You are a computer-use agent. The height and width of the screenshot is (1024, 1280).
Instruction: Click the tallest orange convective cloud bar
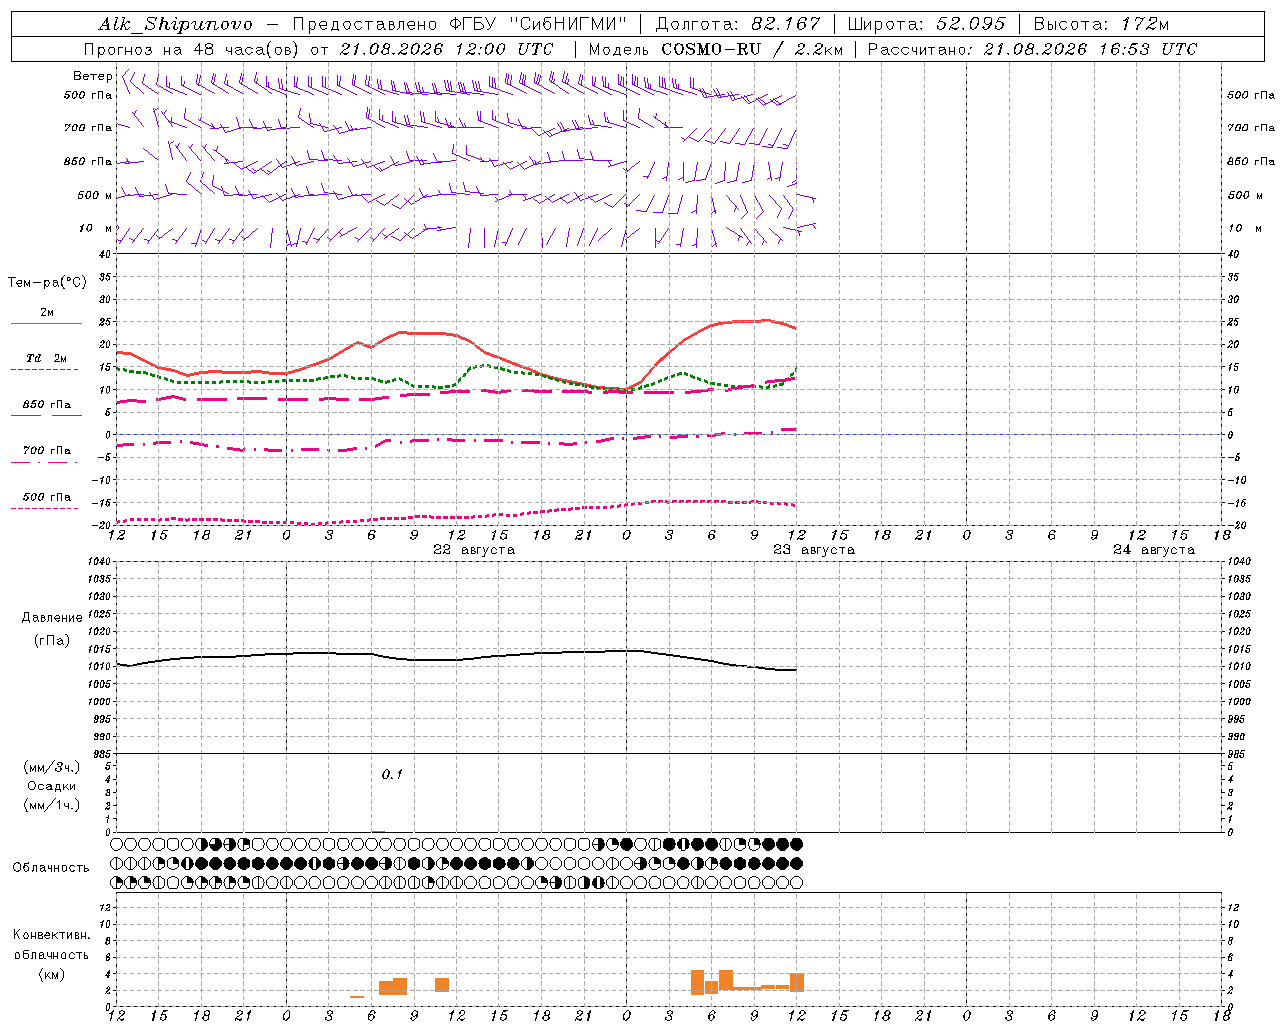698,982
